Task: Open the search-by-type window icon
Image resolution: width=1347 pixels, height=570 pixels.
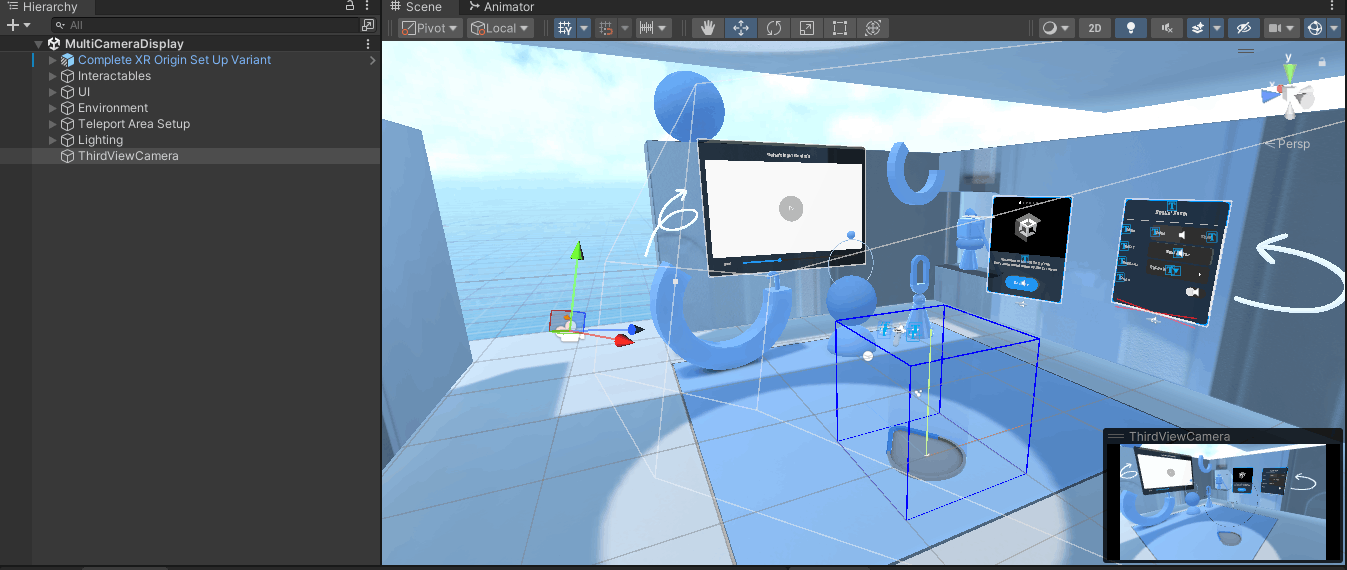Action: click(x=367, y=25)
